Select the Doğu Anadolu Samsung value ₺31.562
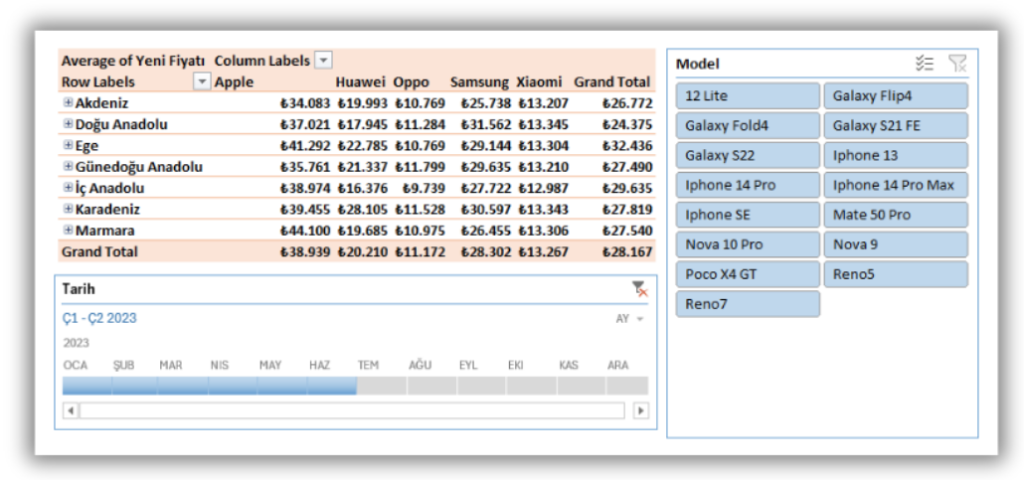Image resolution: width=1024 pixels, height=480 pixels. 485,124
